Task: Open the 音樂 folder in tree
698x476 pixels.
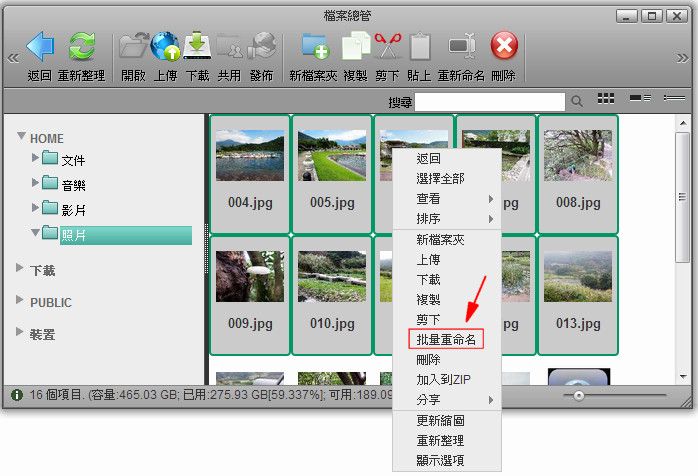Action: click(x=73, y=185)
